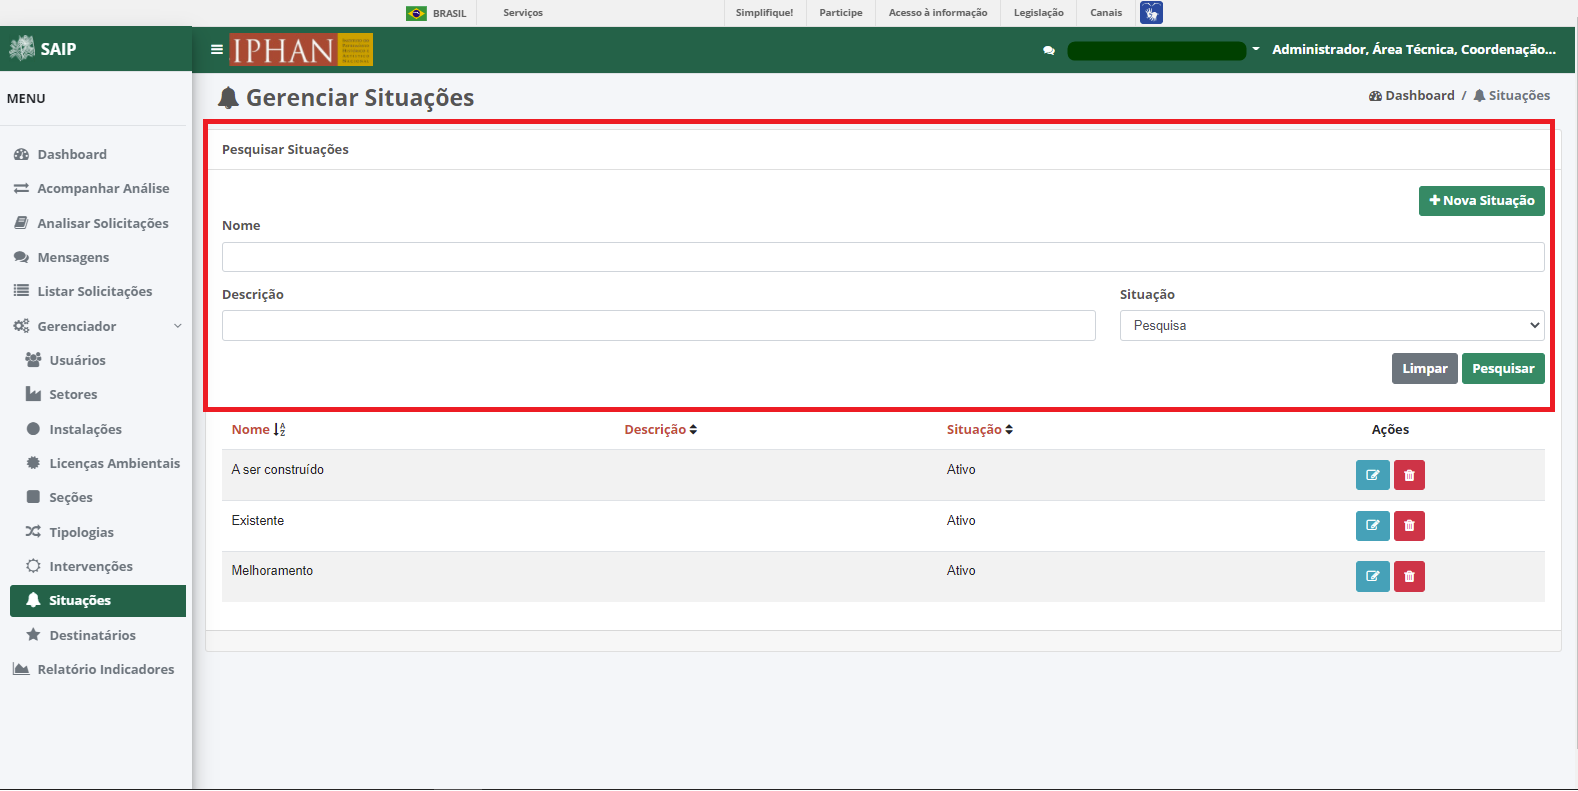Click the Limpar button
The height and width of the screenshot is (791, 1578).
coord(1425,369)
